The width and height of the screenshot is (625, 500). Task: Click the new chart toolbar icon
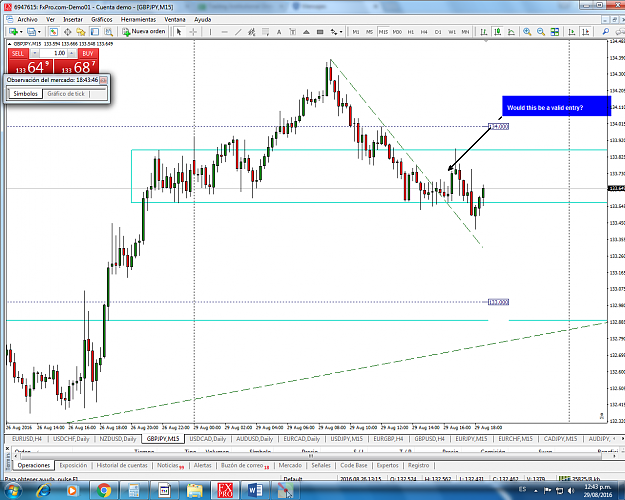[13, 31]
